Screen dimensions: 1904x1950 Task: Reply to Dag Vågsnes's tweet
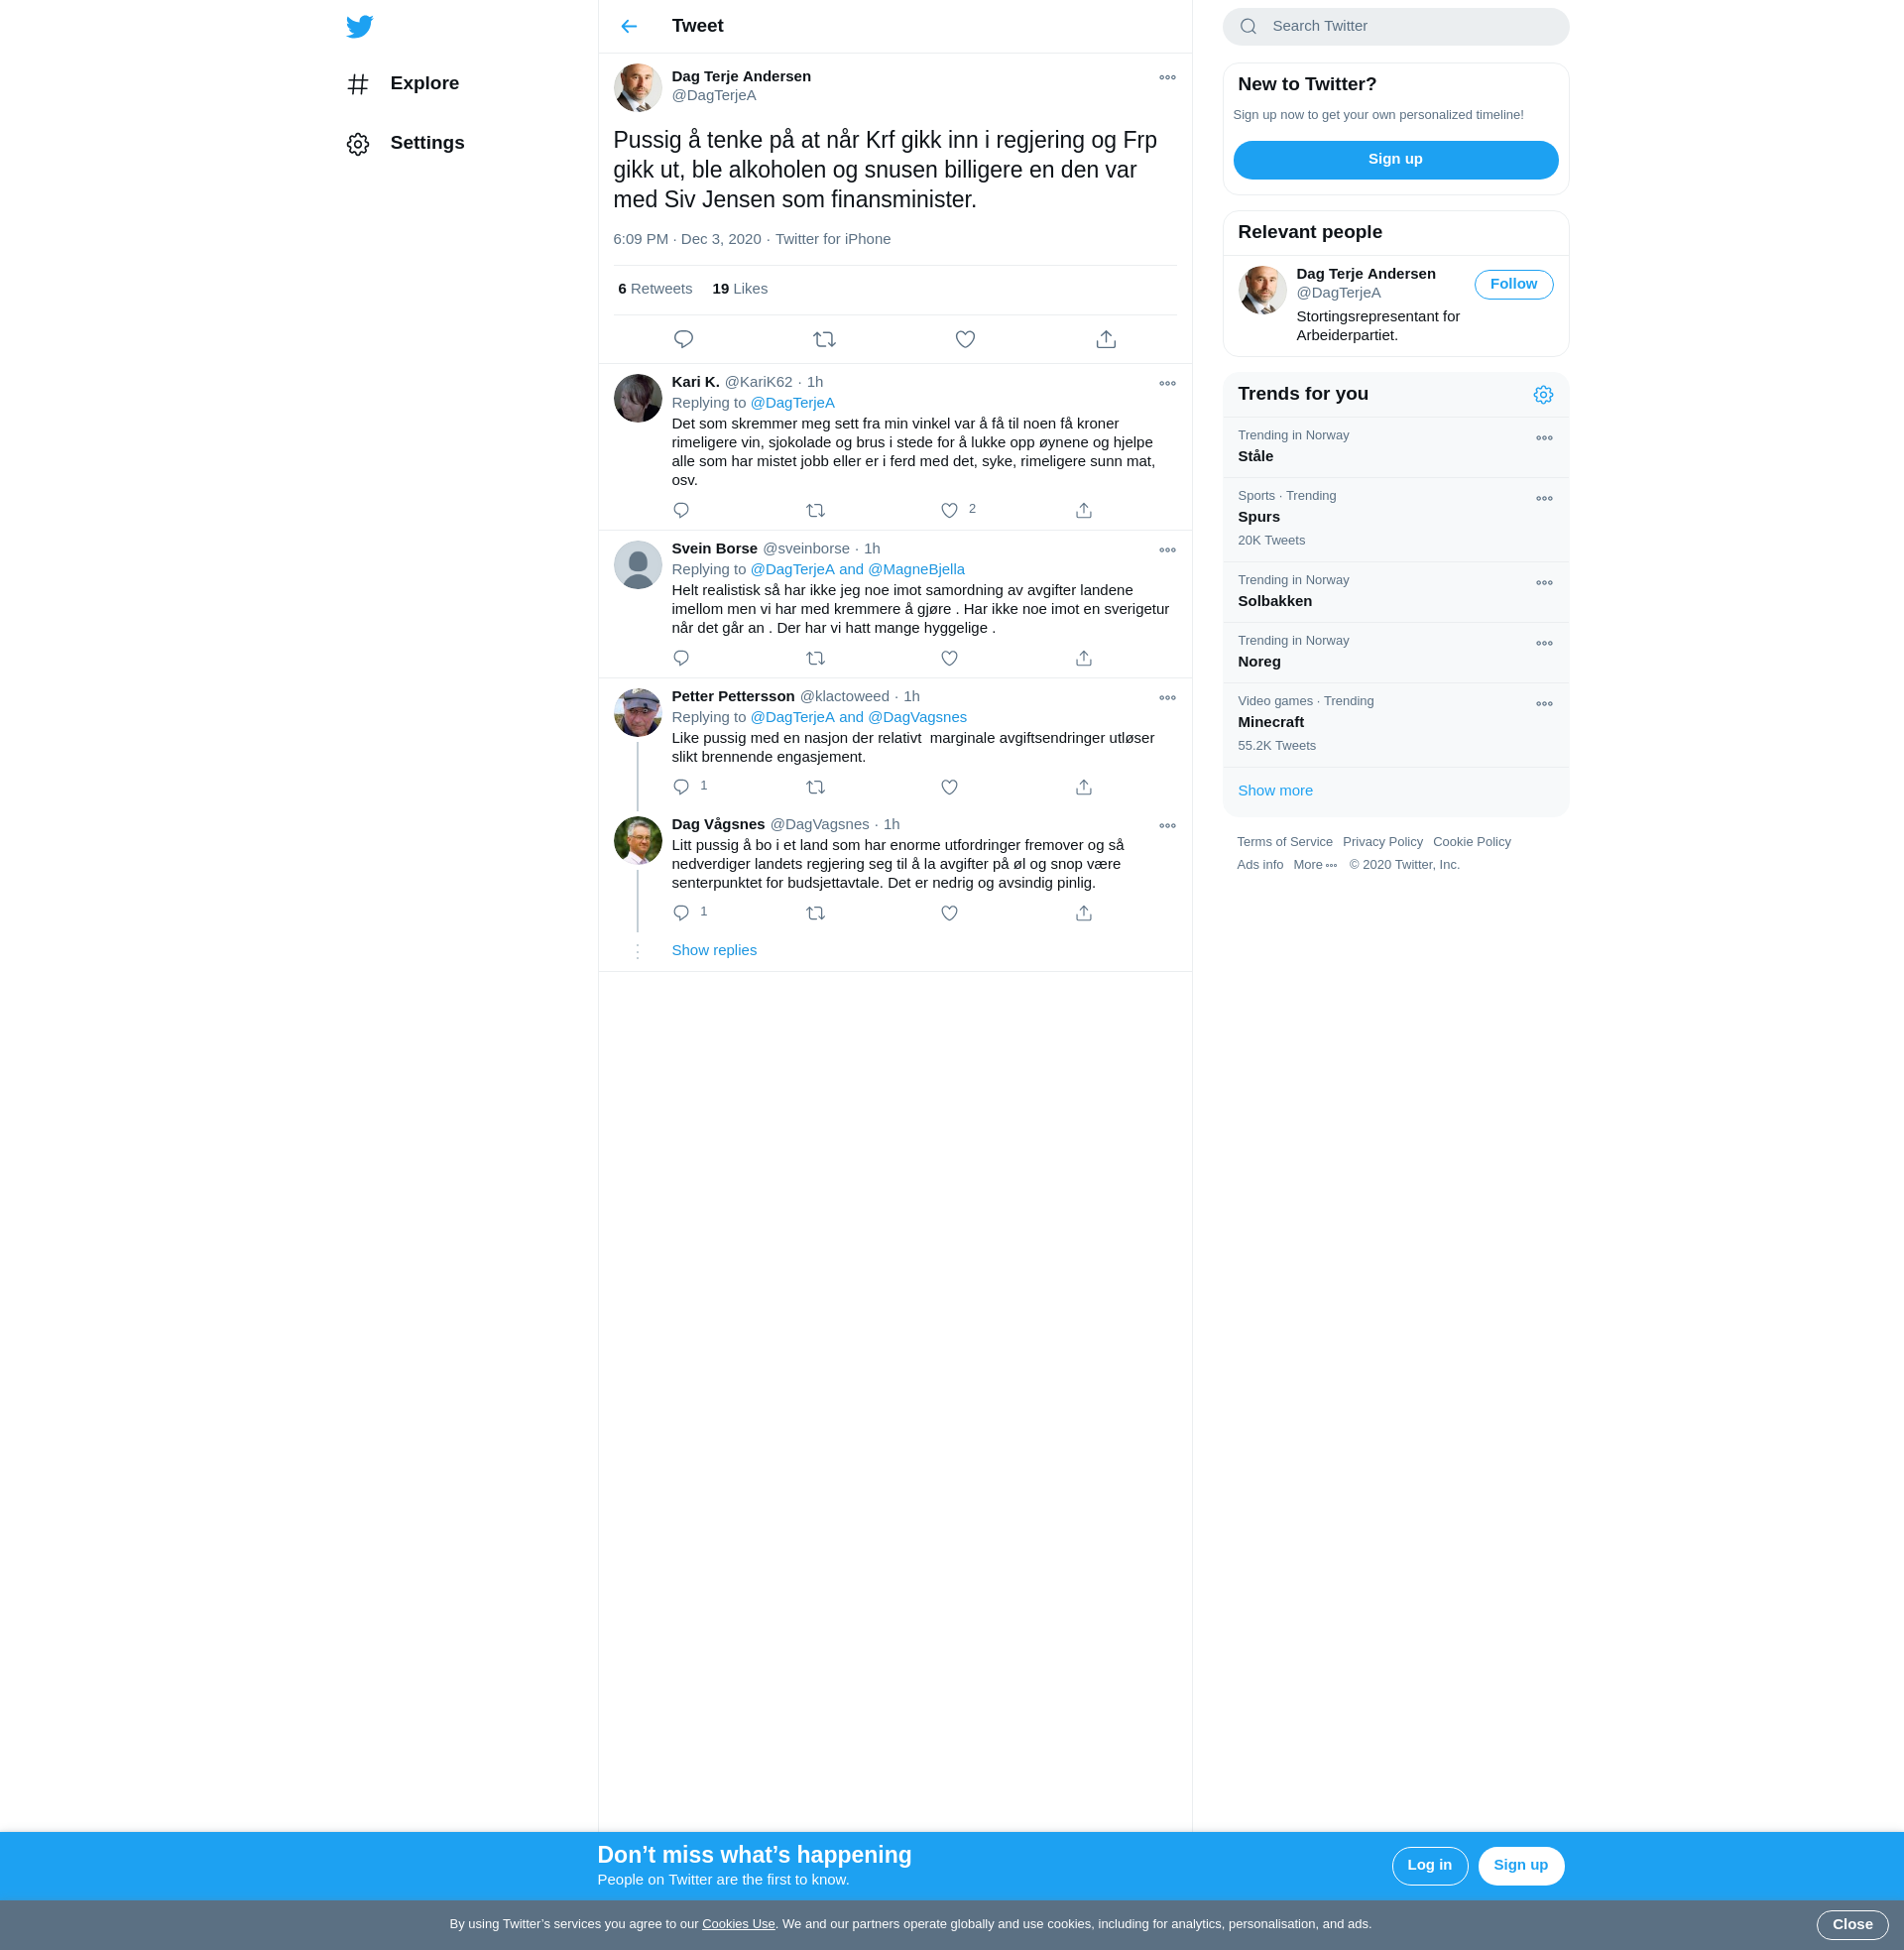[681, 913]
